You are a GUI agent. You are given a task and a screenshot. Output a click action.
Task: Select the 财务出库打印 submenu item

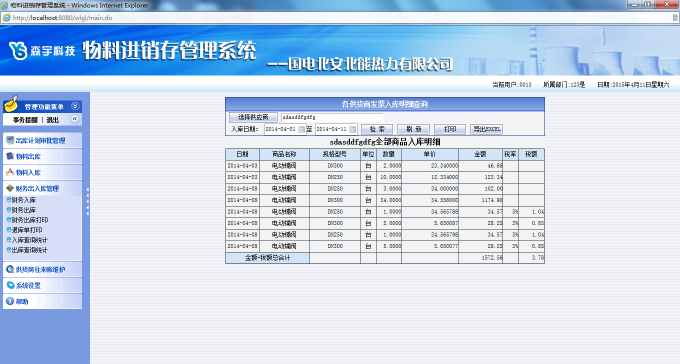pyautogui.click(x=29, y=220)
